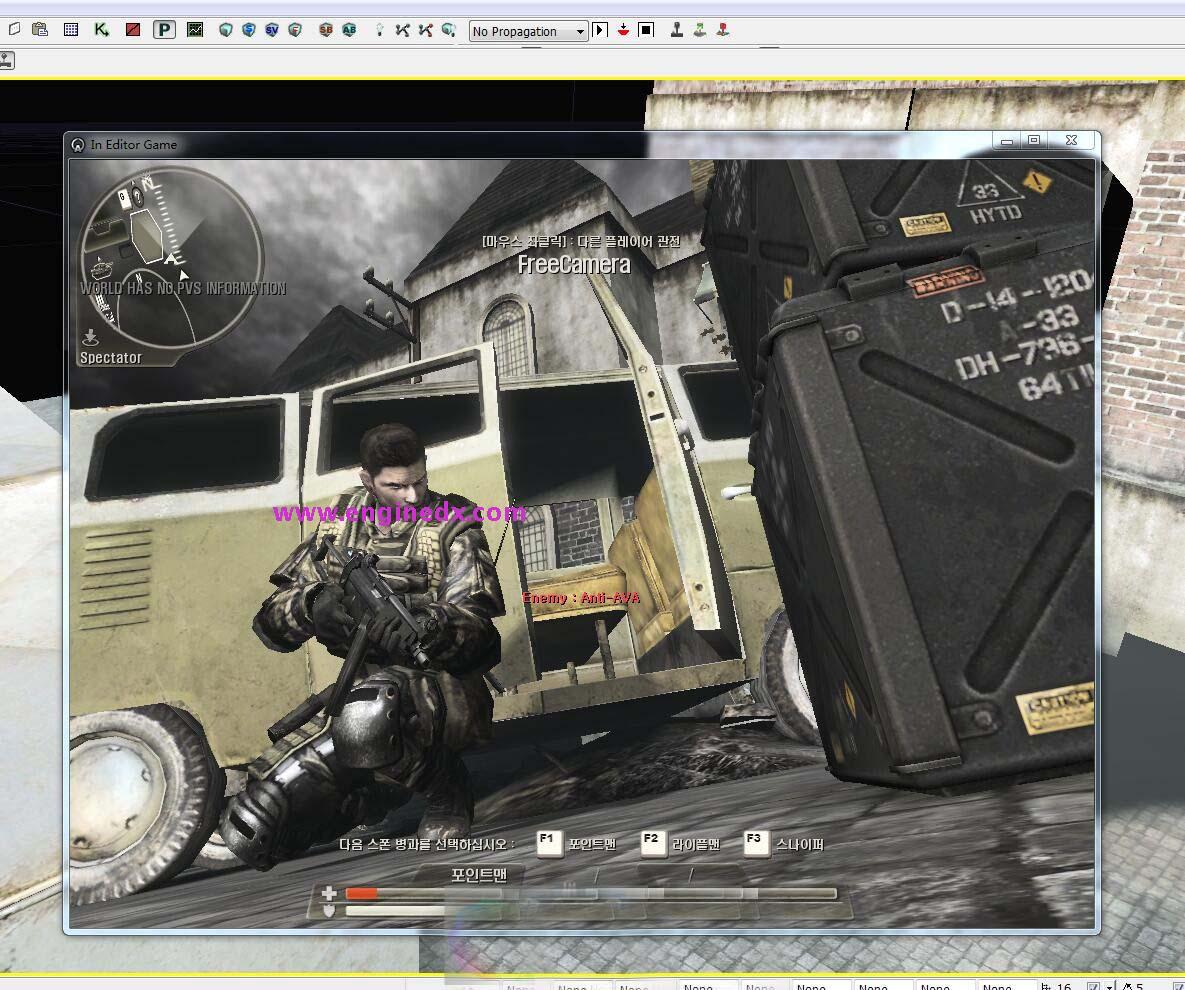Click the circular minimap radar
1185x990 pixels.
pos(172,259)
